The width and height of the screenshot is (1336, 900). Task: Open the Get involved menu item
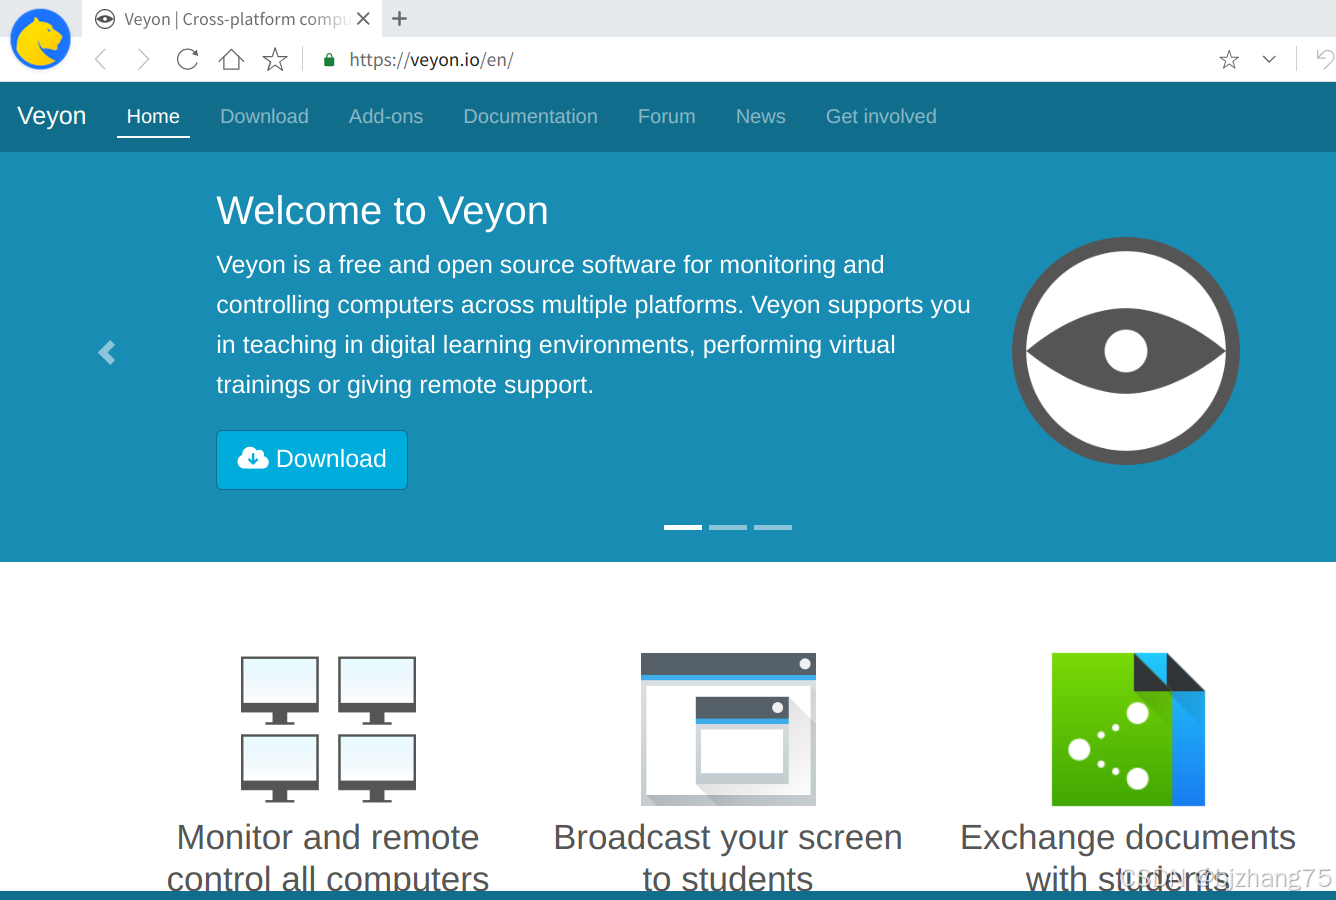pyautogui.click(x=881, y=117)
